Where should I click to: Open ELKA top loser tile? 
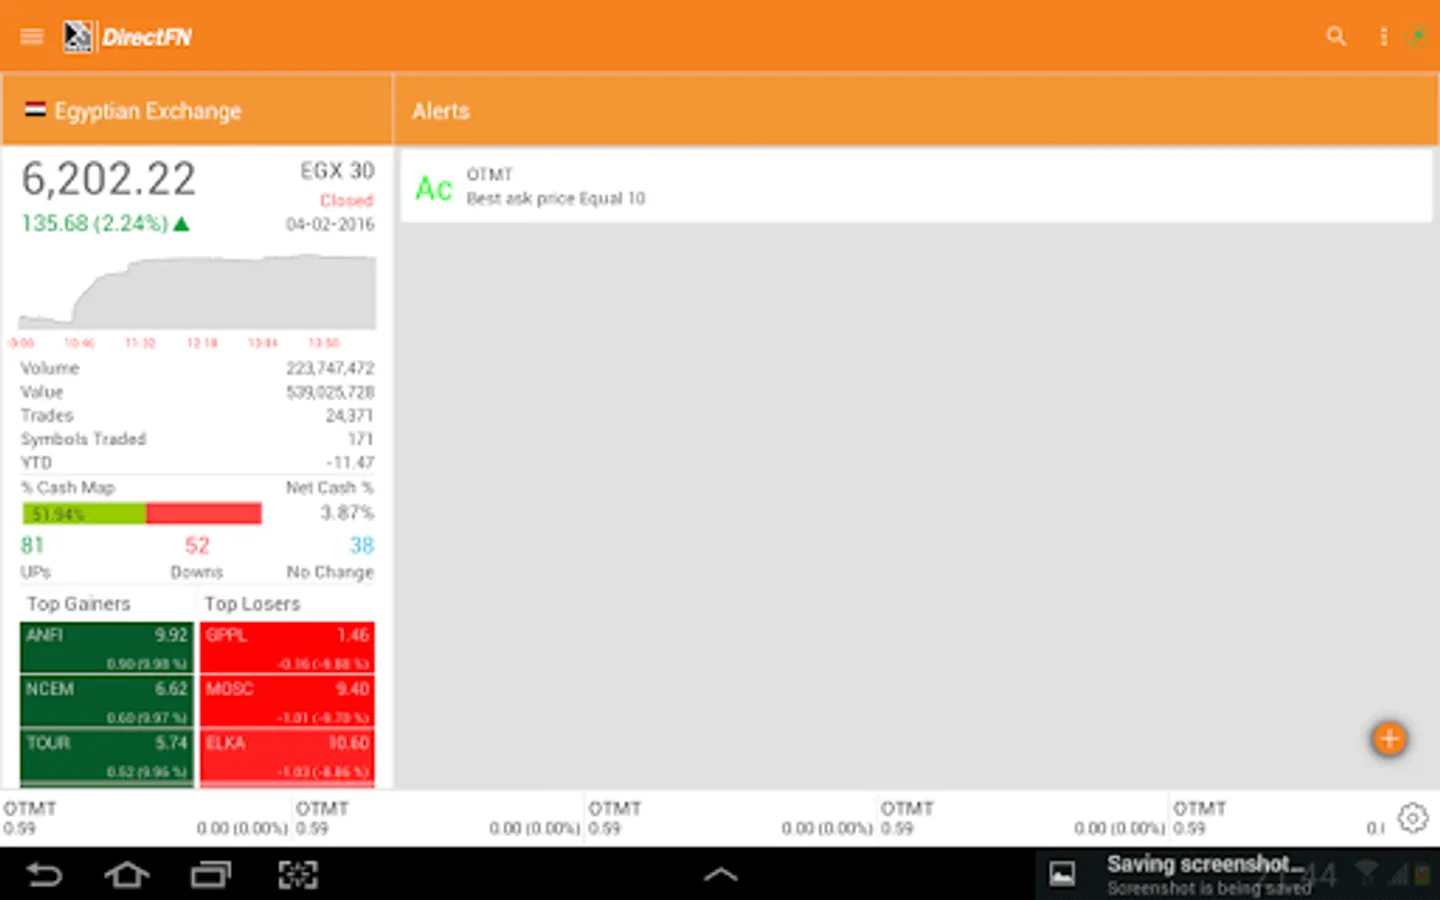pos(288,756)
